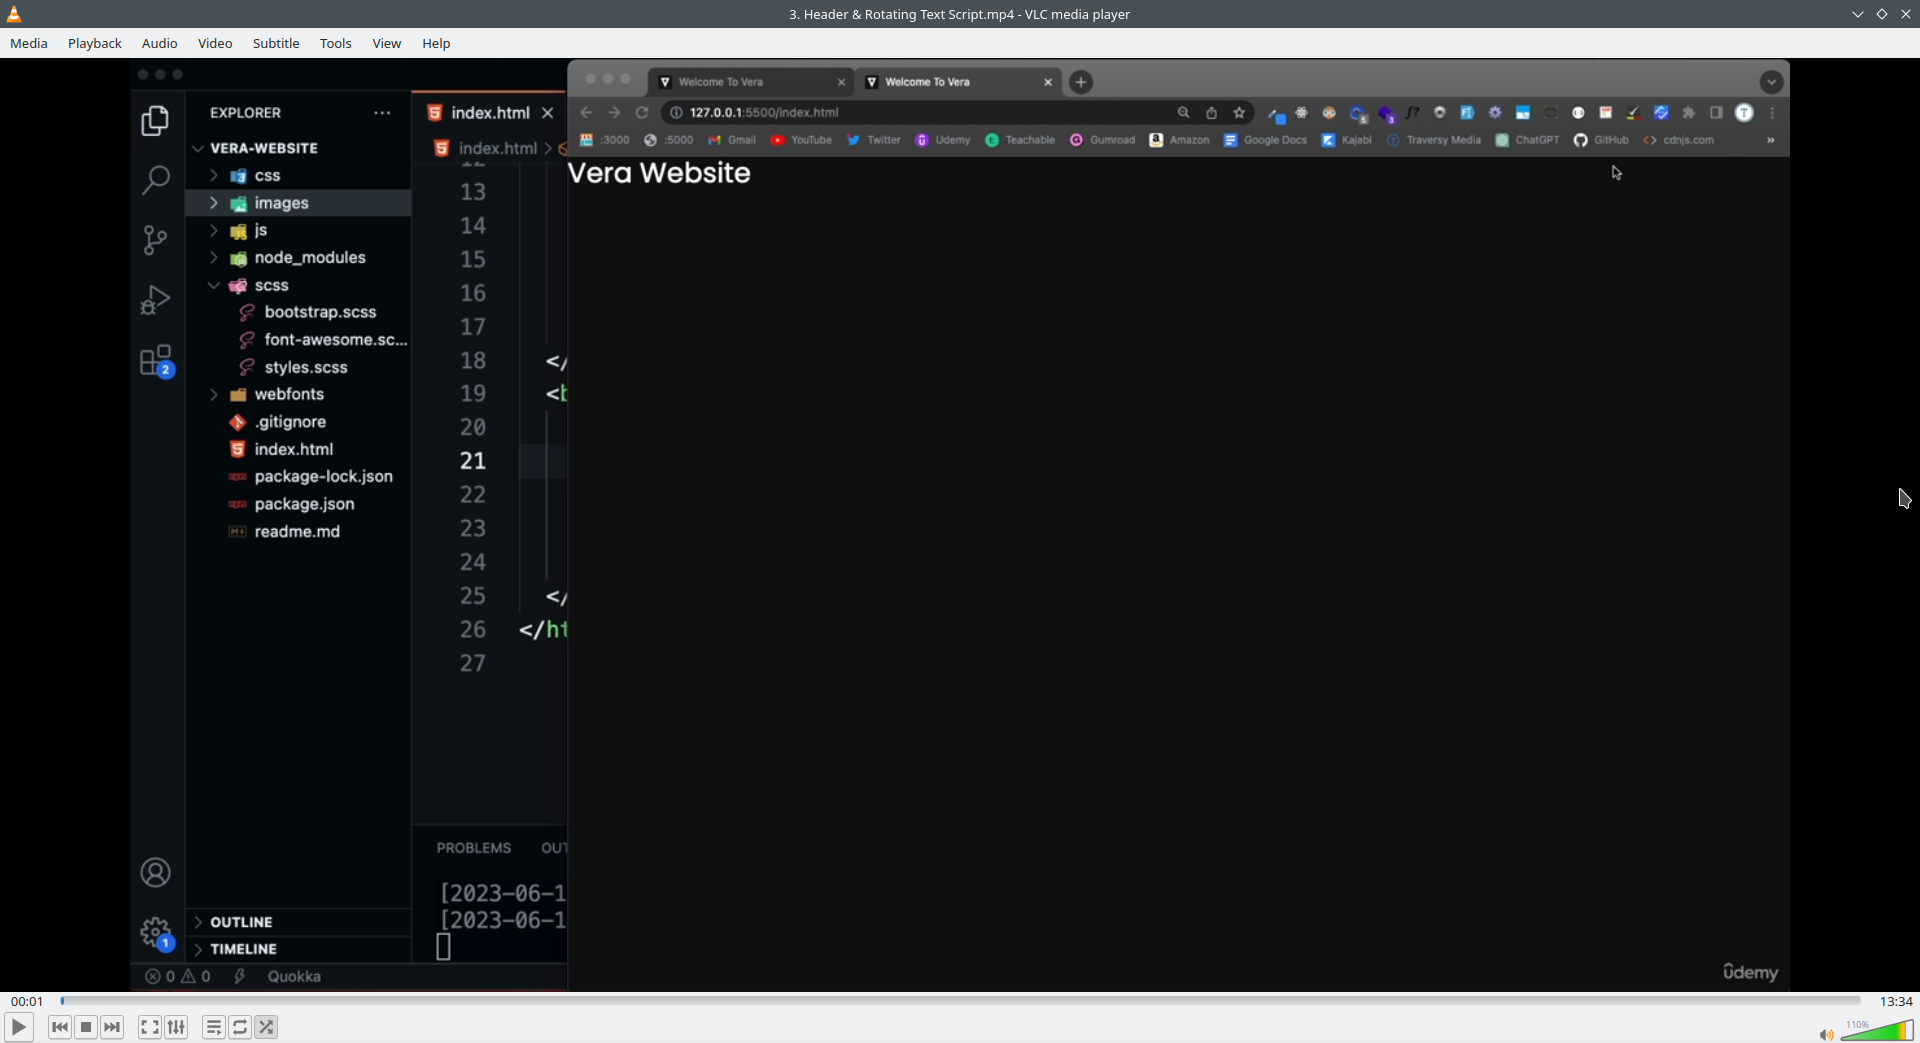Image resolution: width=1920 pixels, height=1043 pixels.
Task: Expand the images folder
Action: click(x=213, y=203)
